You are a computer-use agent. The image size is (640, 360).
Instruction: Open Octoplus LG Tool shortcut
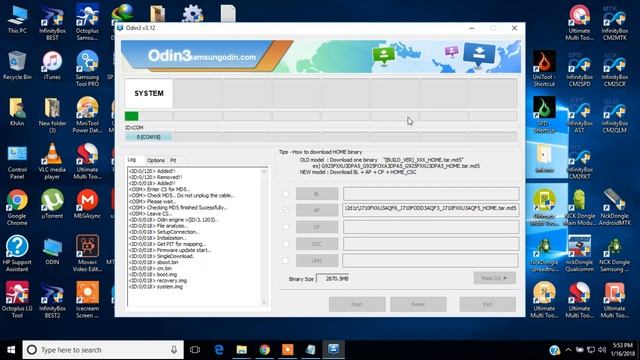pyautogui.click(x=17, y=300)
